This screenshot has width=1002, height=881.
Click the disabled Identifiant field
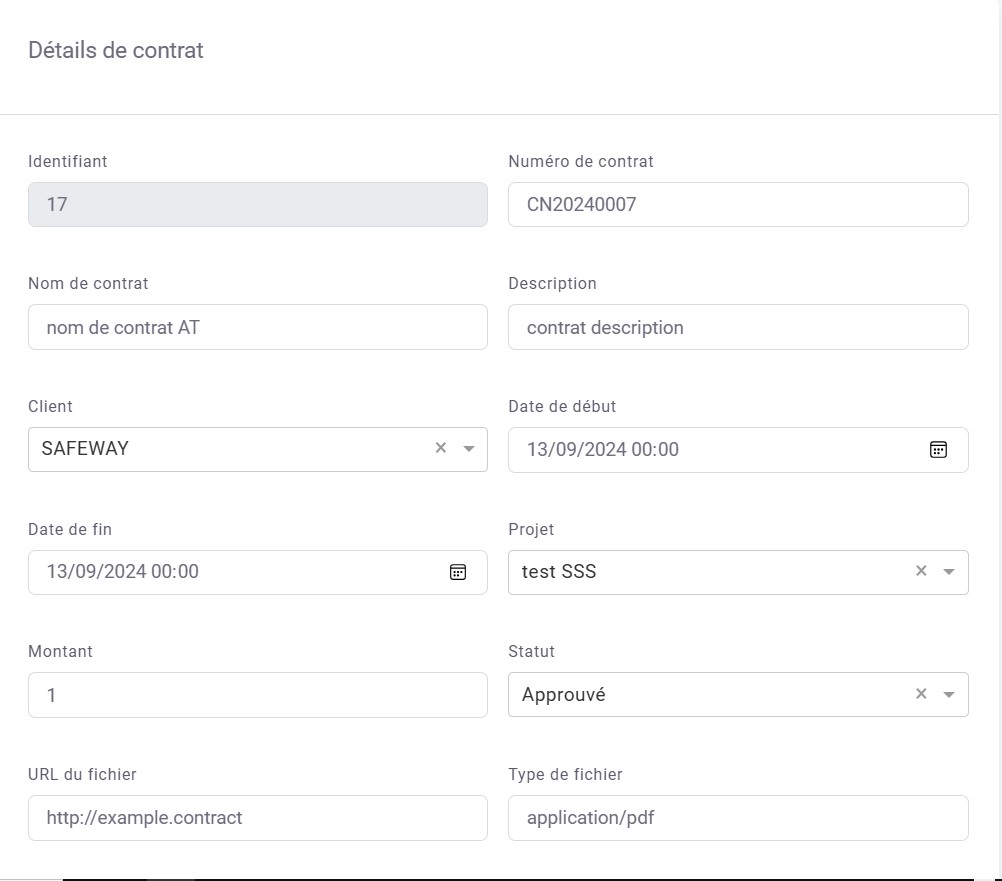click(257, 205)
